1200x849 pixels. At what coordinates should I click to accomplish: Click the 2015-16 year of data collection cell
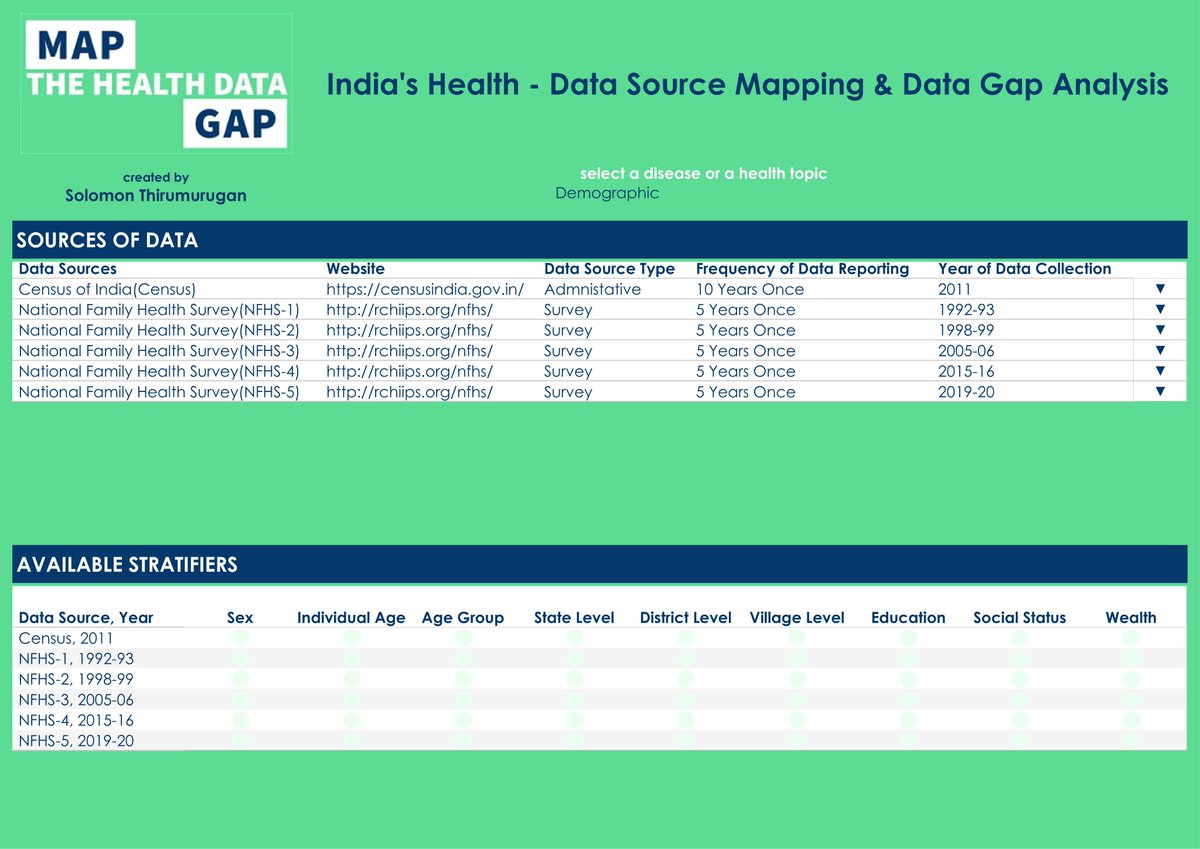[966, 371]
